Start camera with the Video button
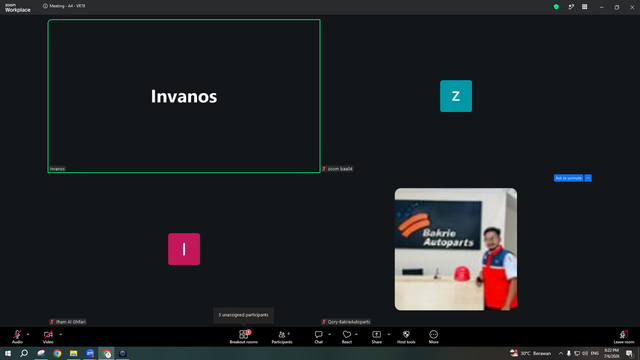This screenshot has height=360, width=640. point(48,337)
